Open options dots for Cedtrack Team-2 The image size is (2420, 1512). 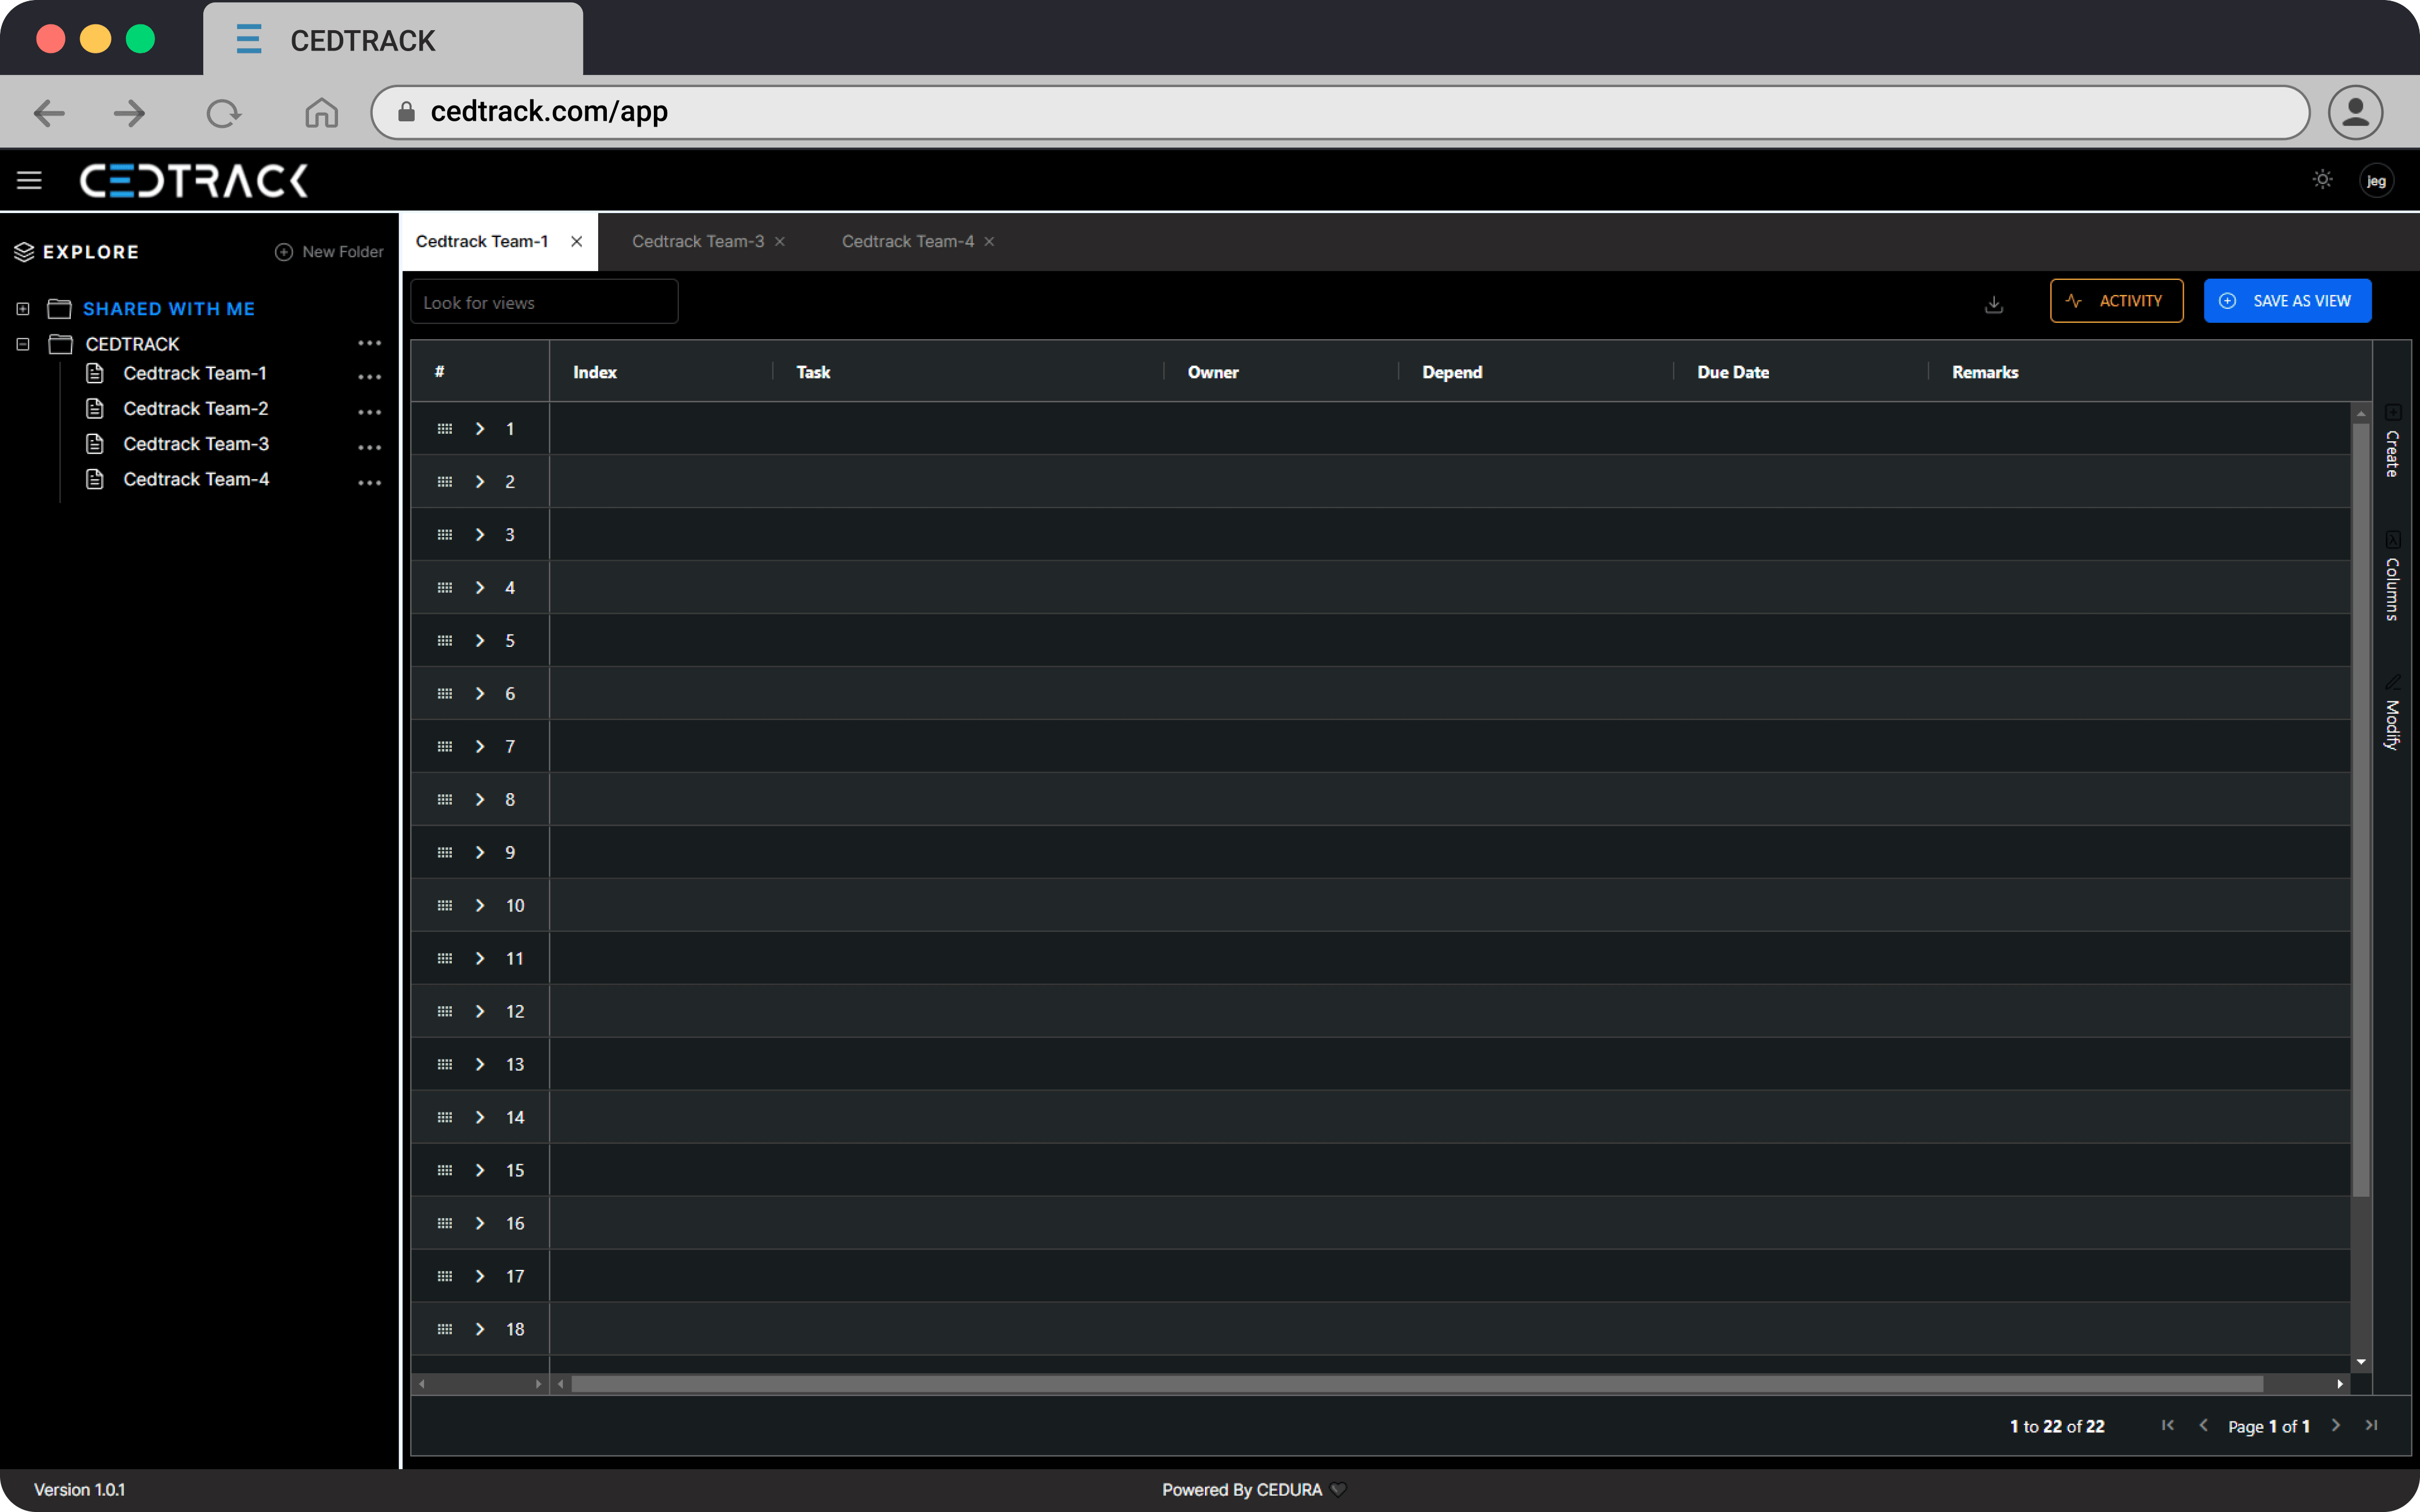pos(370,412)
